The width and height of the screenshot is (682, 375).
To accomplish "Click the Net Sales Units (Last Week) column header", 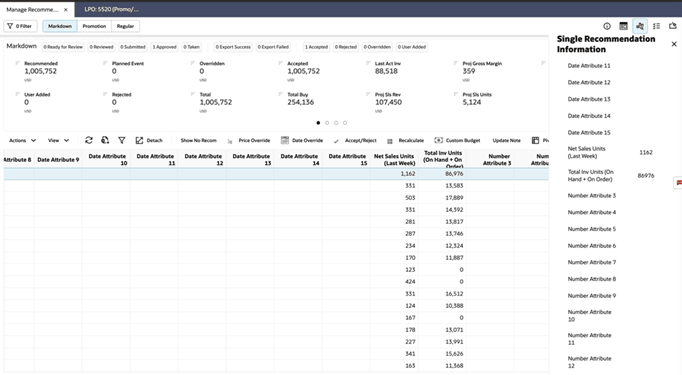I will click(394, 159).
